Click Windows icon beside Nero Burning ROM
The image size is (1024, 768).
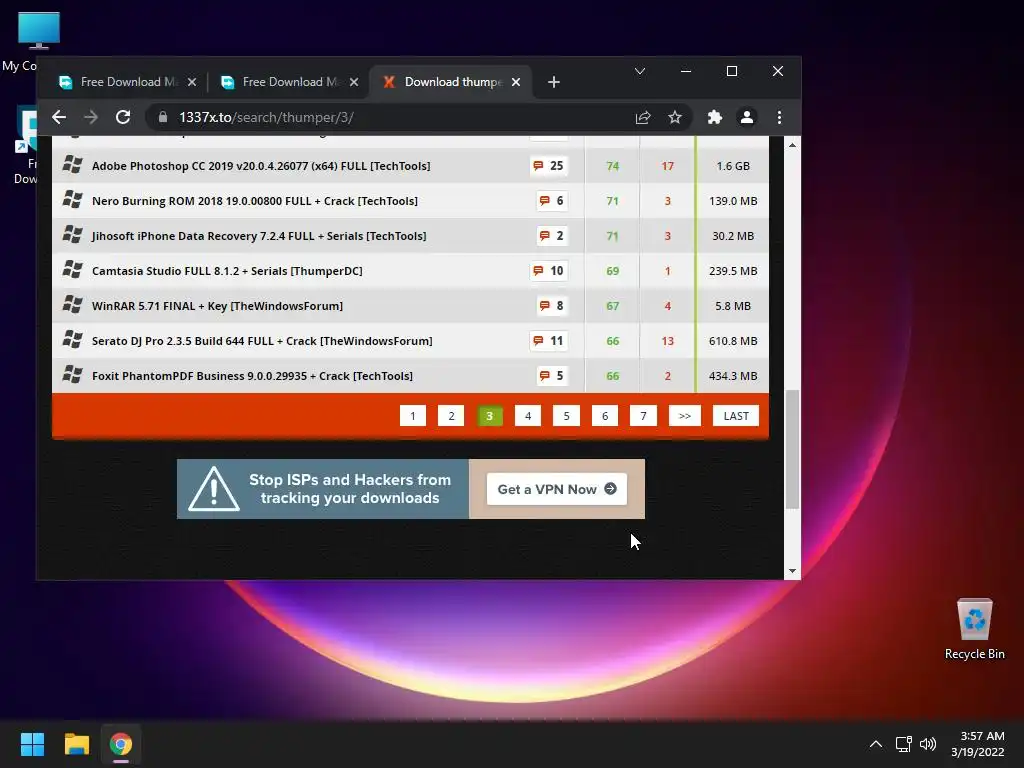click(72, 199)
